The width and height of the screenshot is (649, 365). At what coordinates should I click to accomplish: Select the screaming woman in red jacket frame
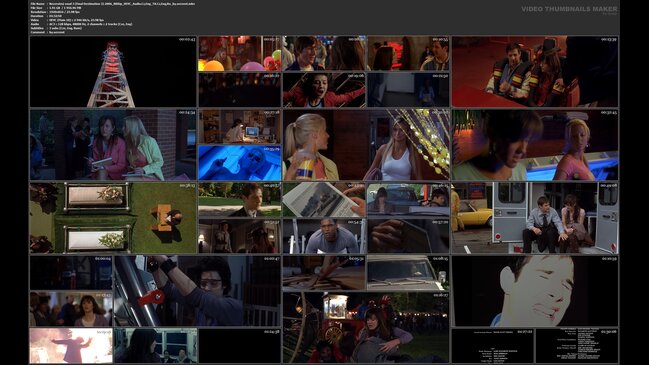pyautogui.click(x=324, y=90)
